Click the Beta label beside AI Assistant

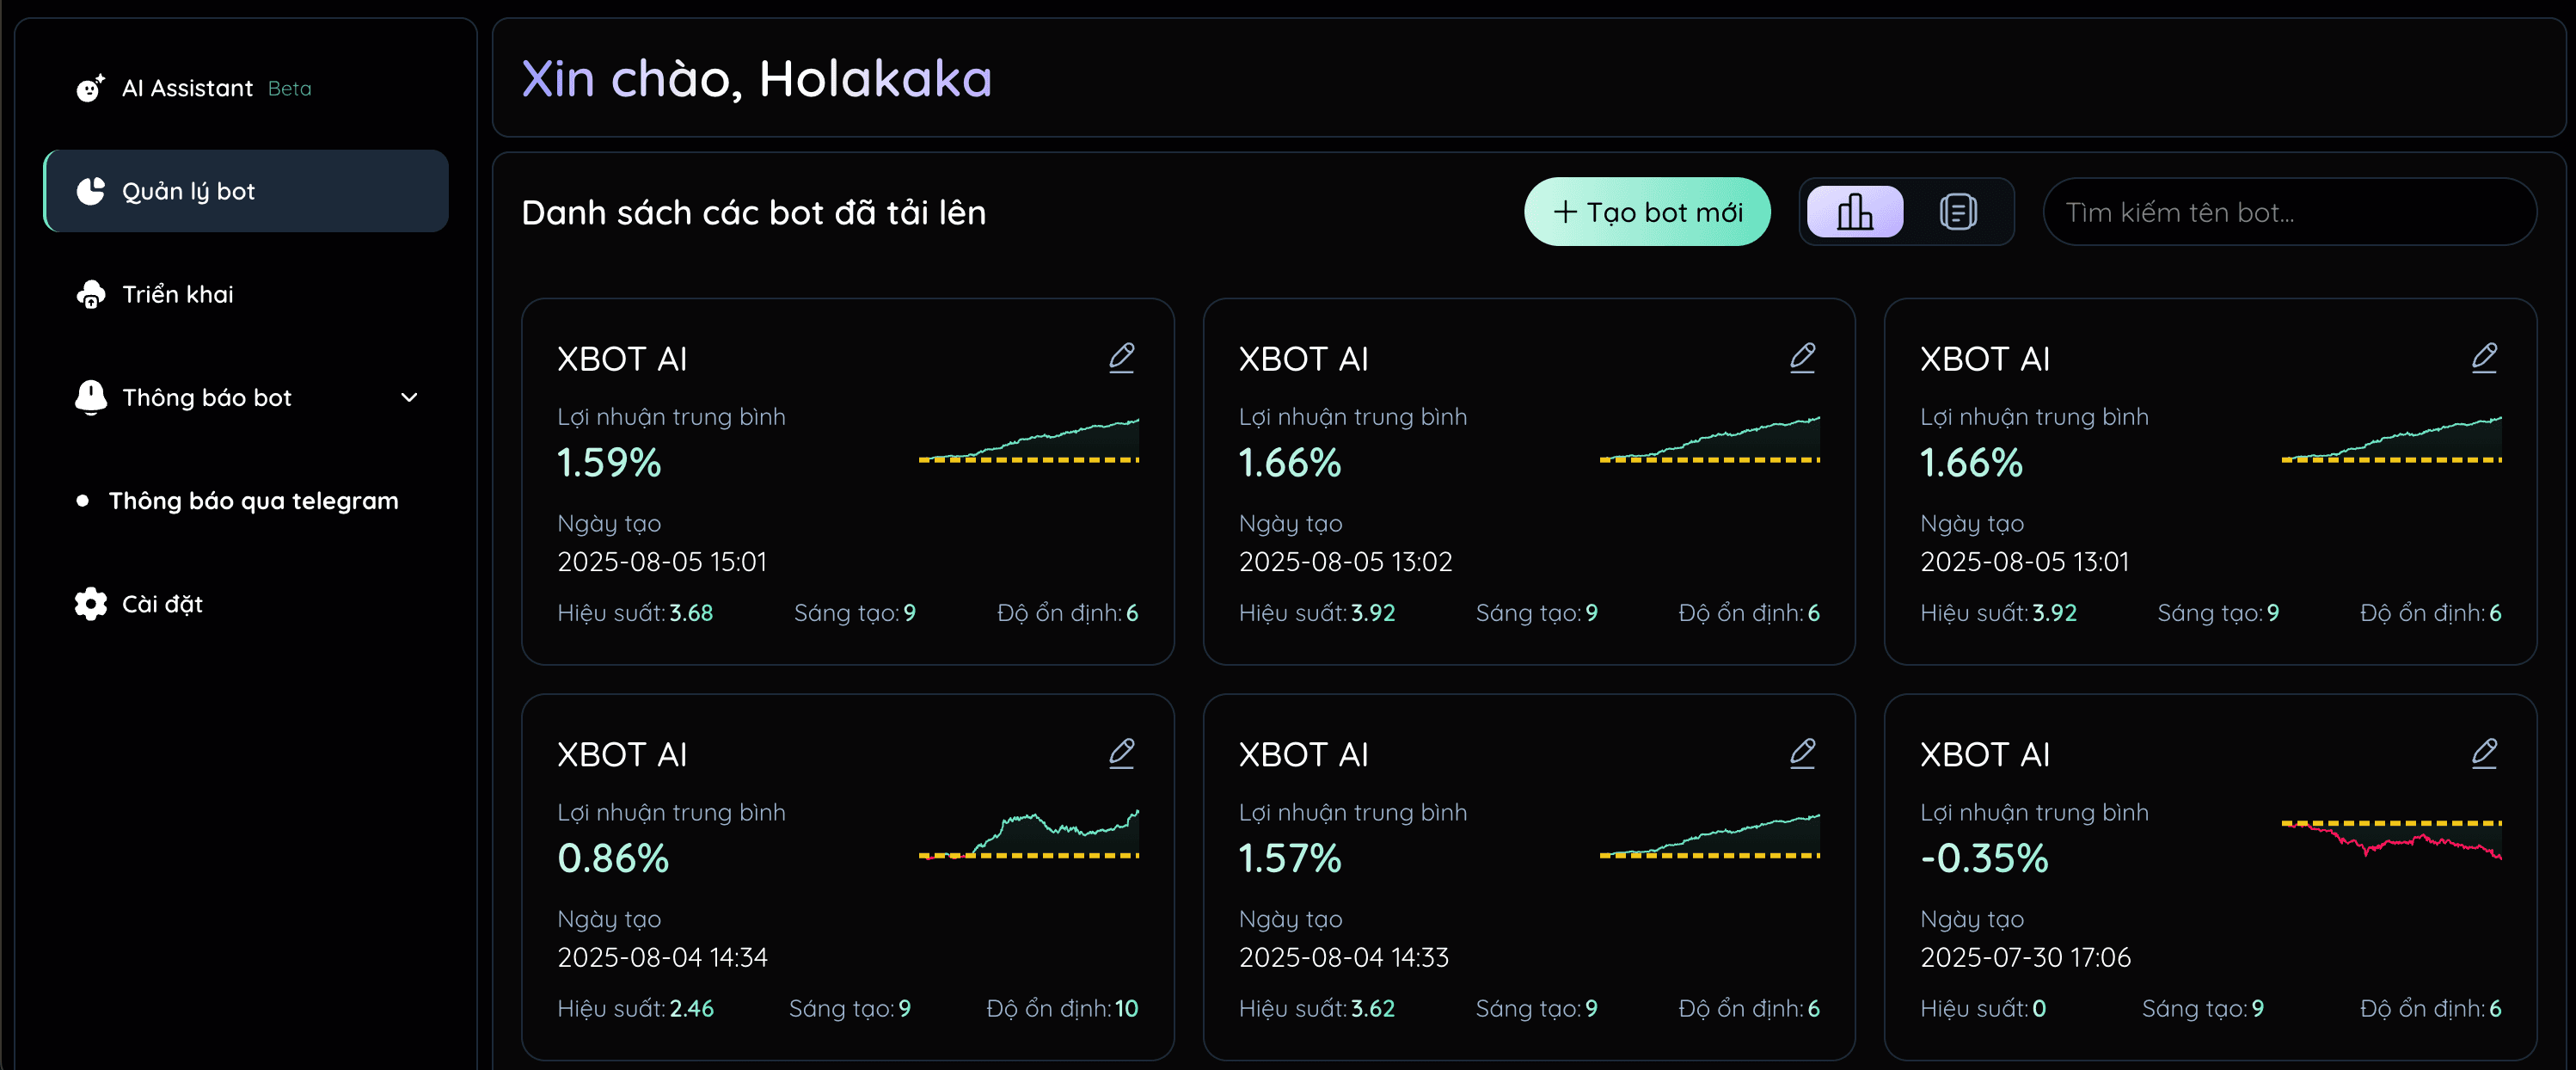(x=289, y=89)
